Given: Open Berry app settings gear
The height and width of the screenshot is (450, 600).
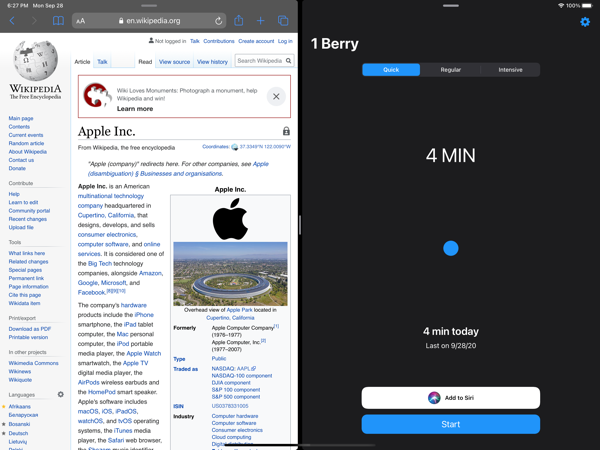Looking at the screenshot, I should pos(585,22).
